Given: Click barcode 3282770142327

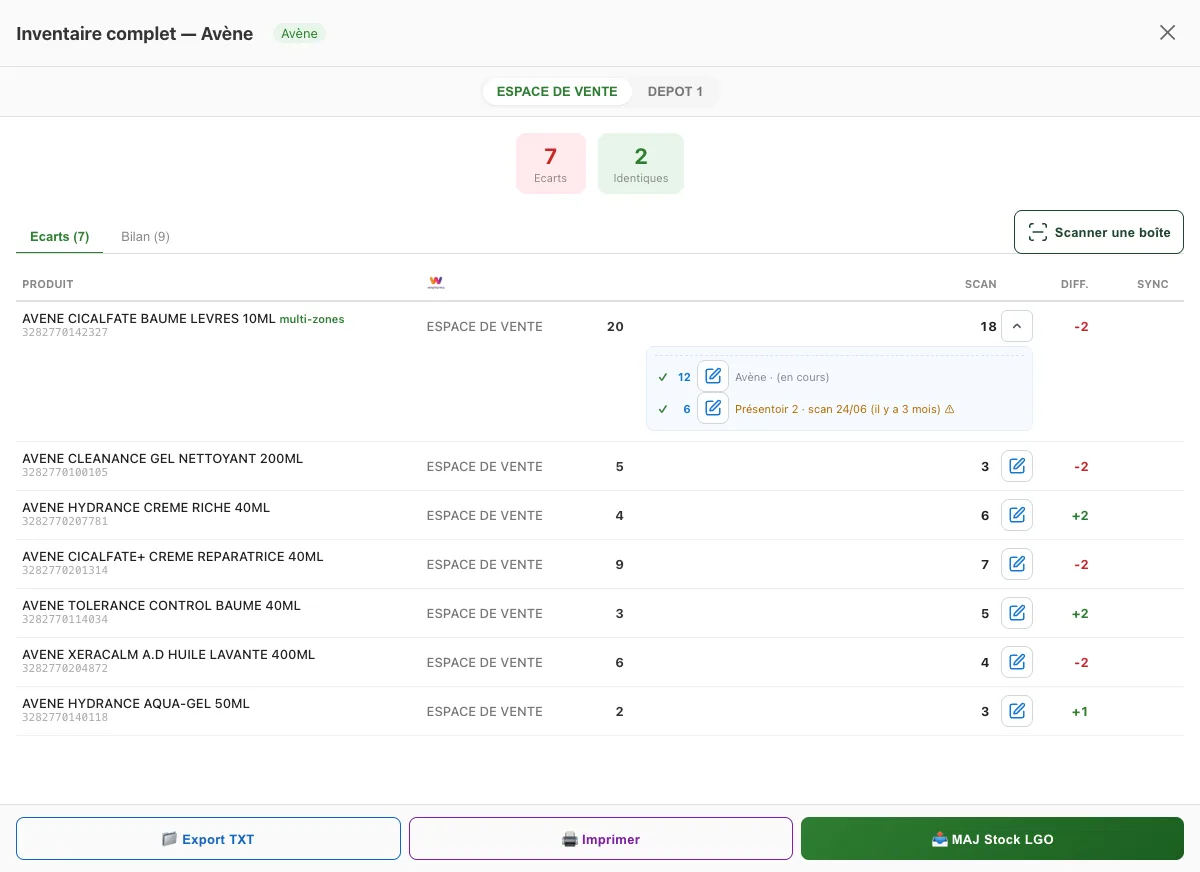Looking at the screenshot, I should 65,333.
